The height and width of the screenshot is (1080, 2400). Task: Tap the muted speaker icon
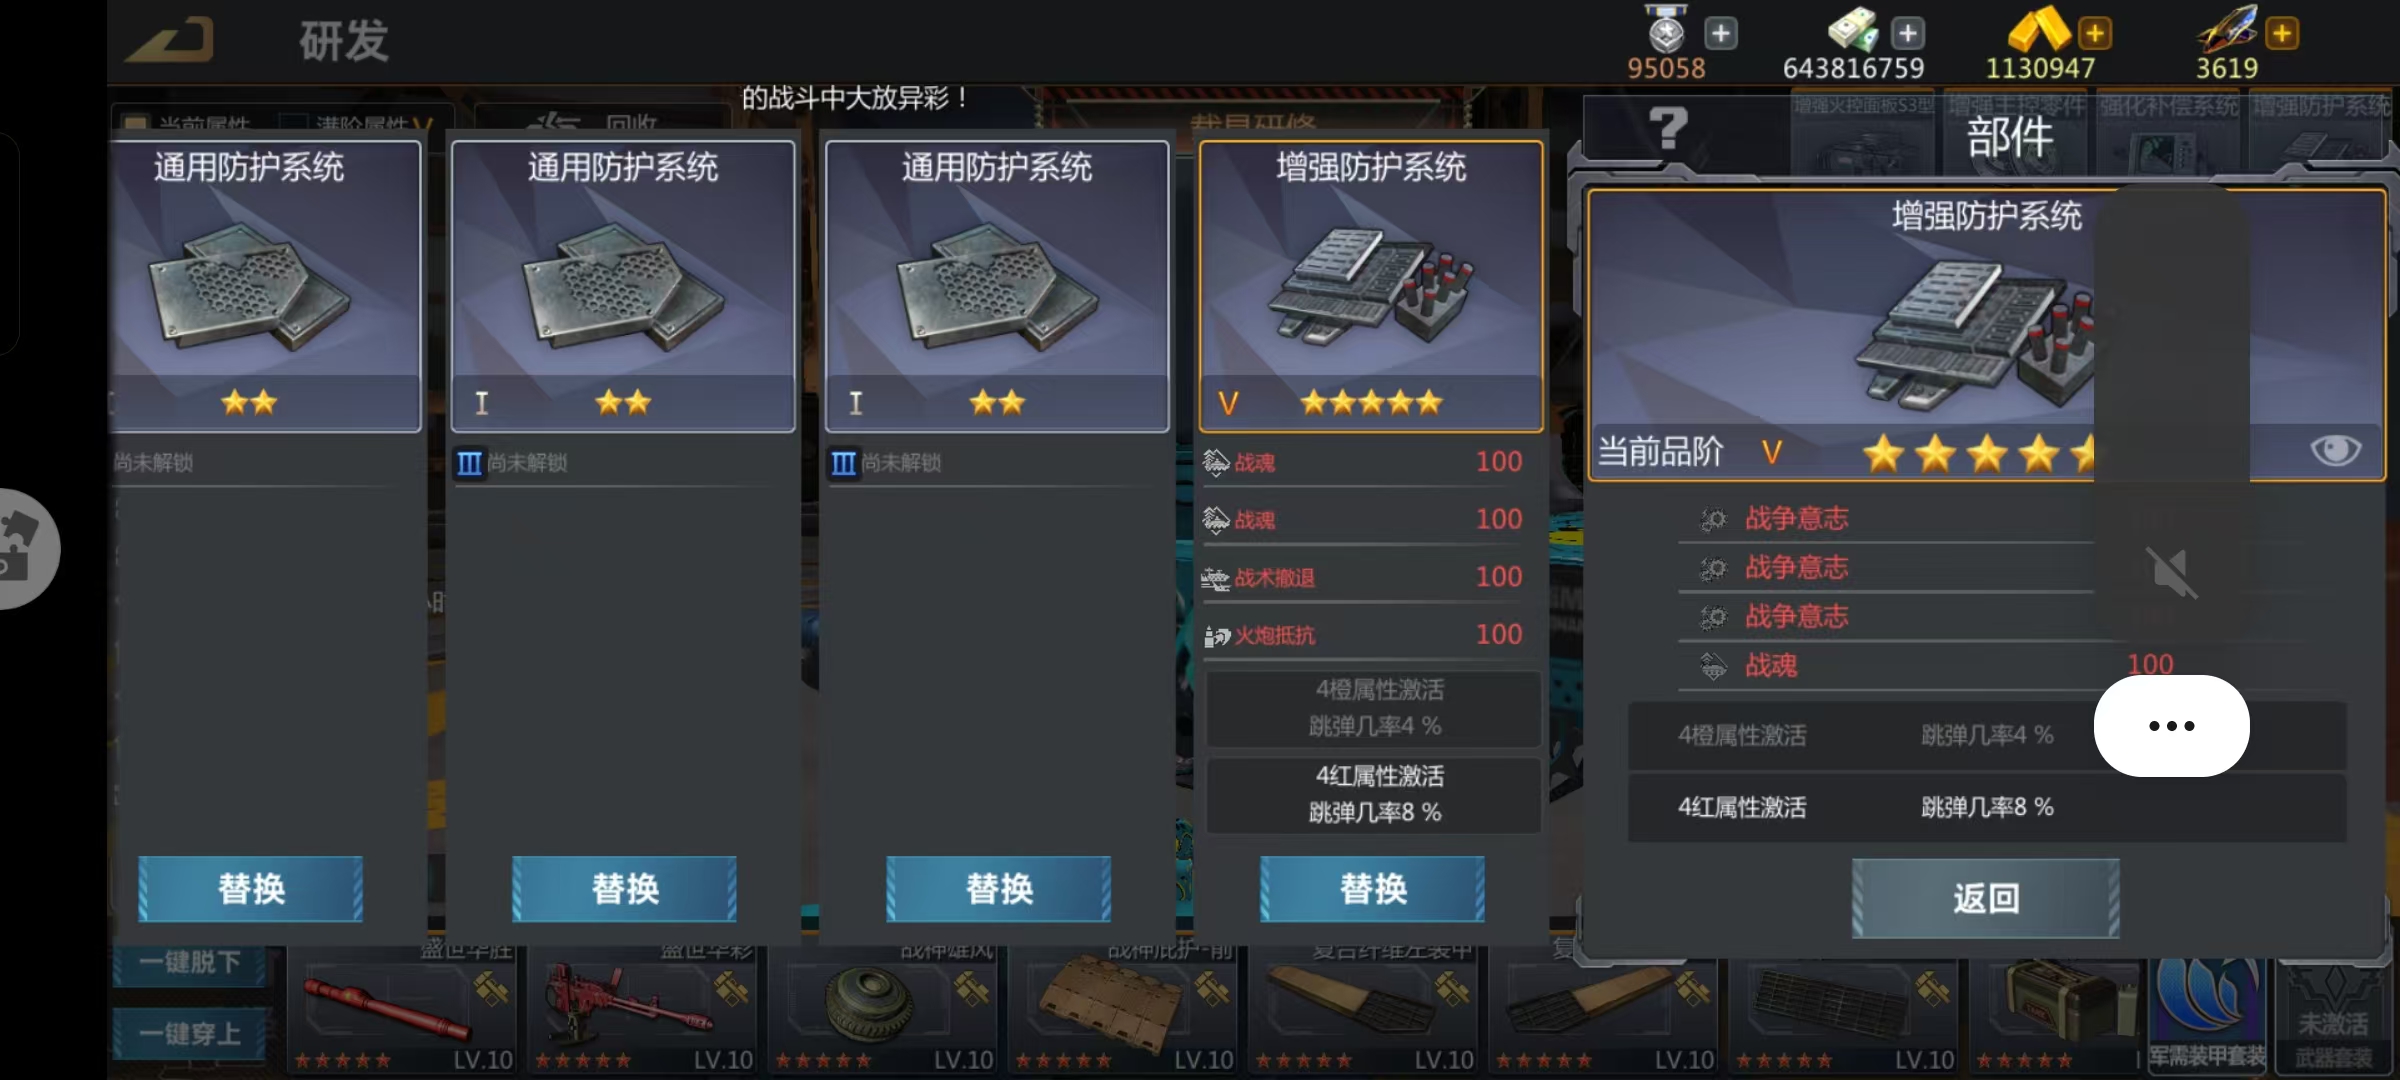[2171, 573]
